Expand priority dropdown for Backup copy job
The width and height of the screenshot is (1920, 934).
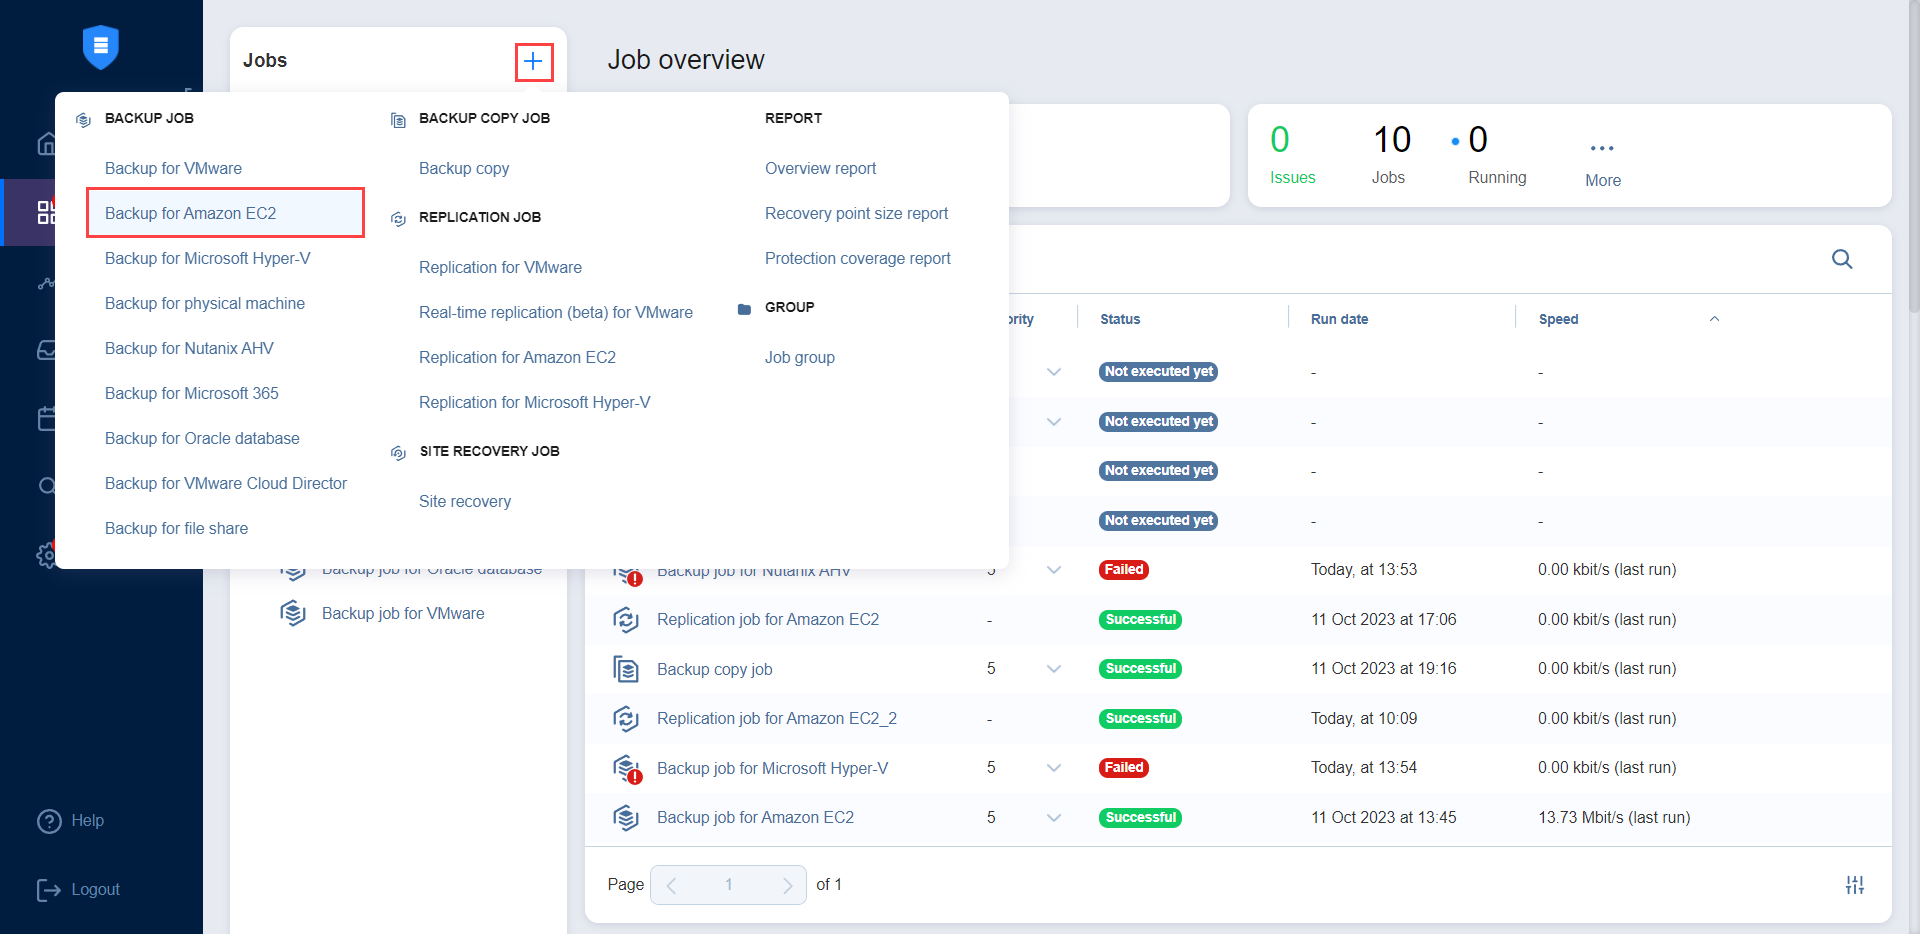(1053, 669)
